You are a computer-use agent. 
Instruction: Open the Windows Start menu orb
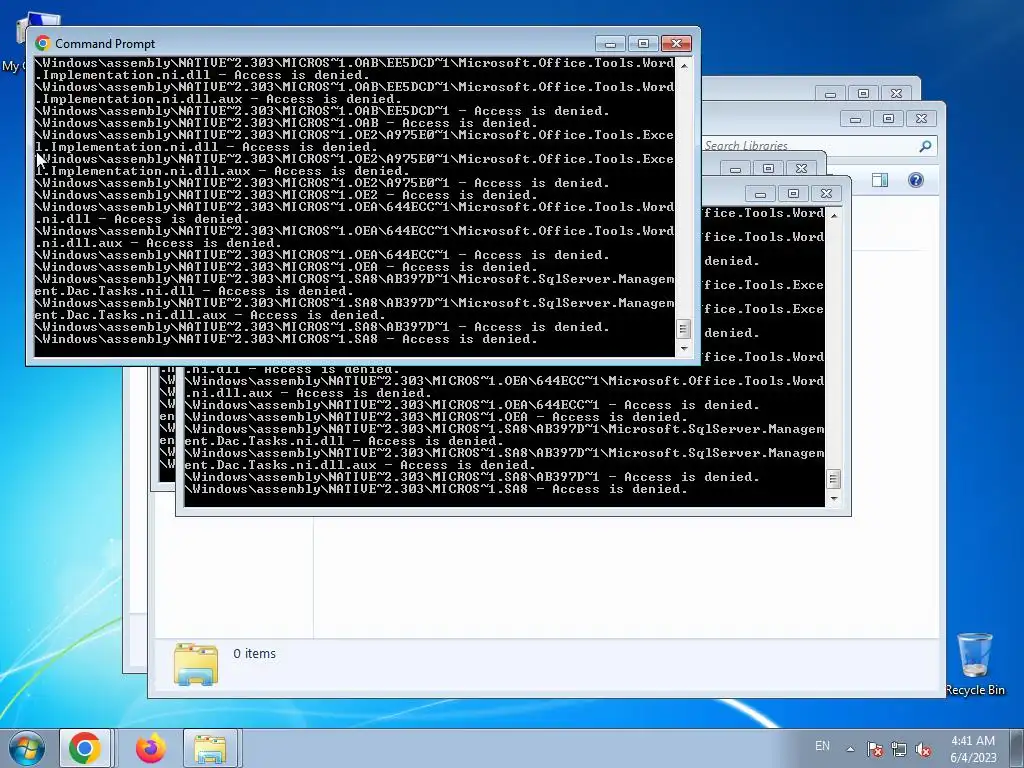[x=26, y=748]
